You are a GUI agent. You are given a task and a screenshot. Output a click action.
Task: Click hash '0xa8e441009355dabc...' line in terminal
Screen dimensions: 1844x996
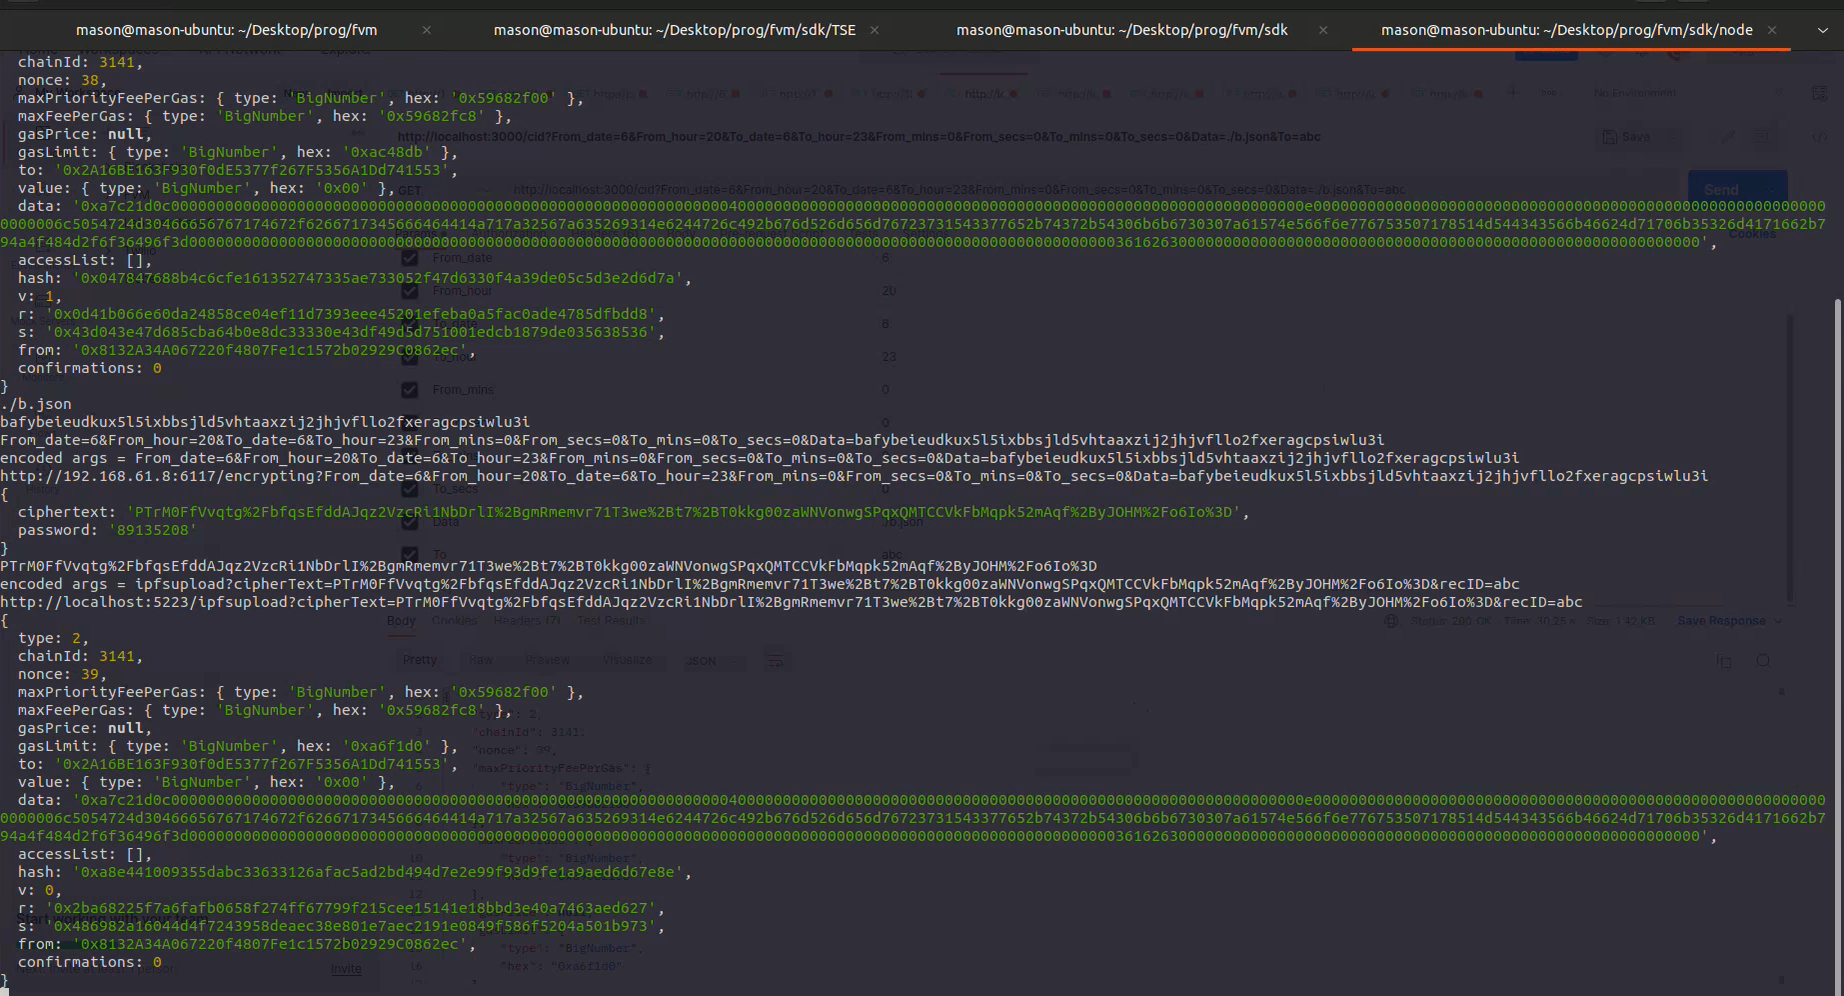(354, 872)
